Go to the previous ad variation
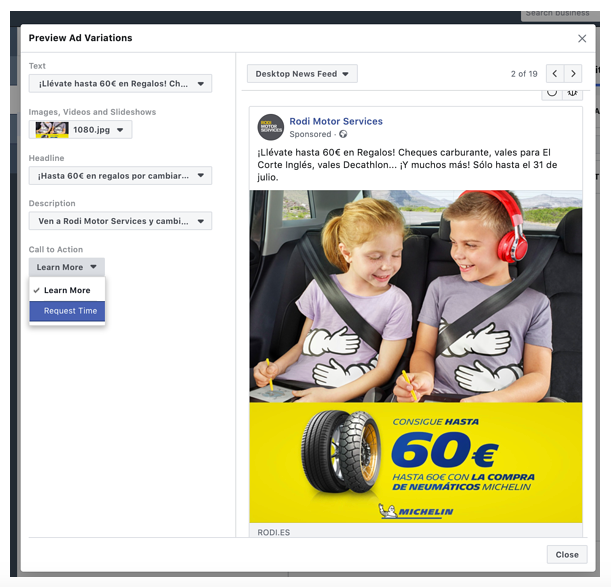 (555, 73)
